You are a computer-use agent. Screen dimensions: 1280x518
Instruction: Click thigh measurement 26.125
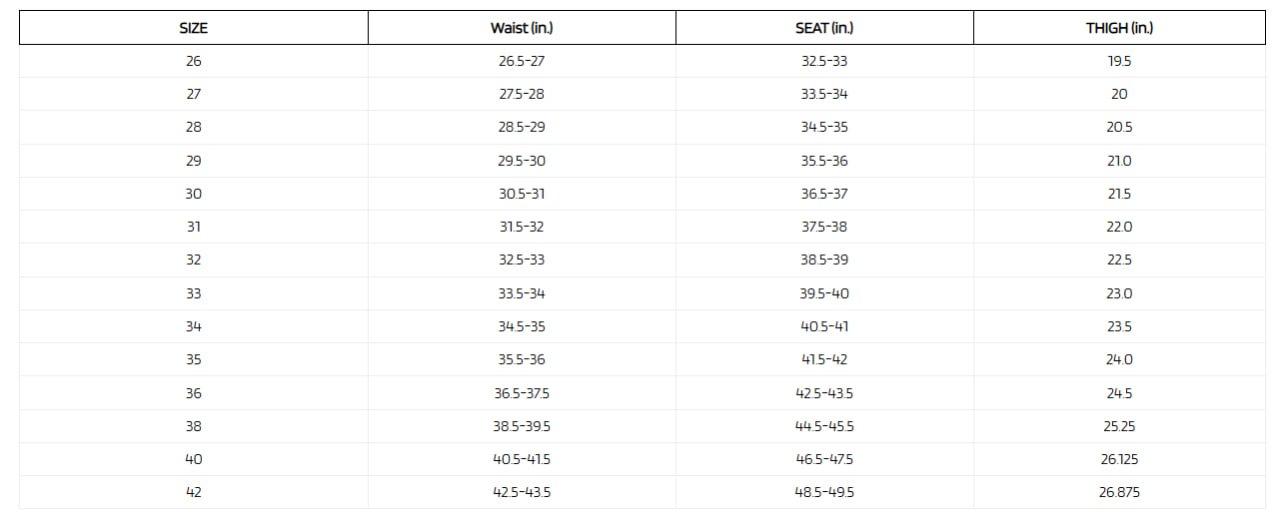pos(1119,460)
